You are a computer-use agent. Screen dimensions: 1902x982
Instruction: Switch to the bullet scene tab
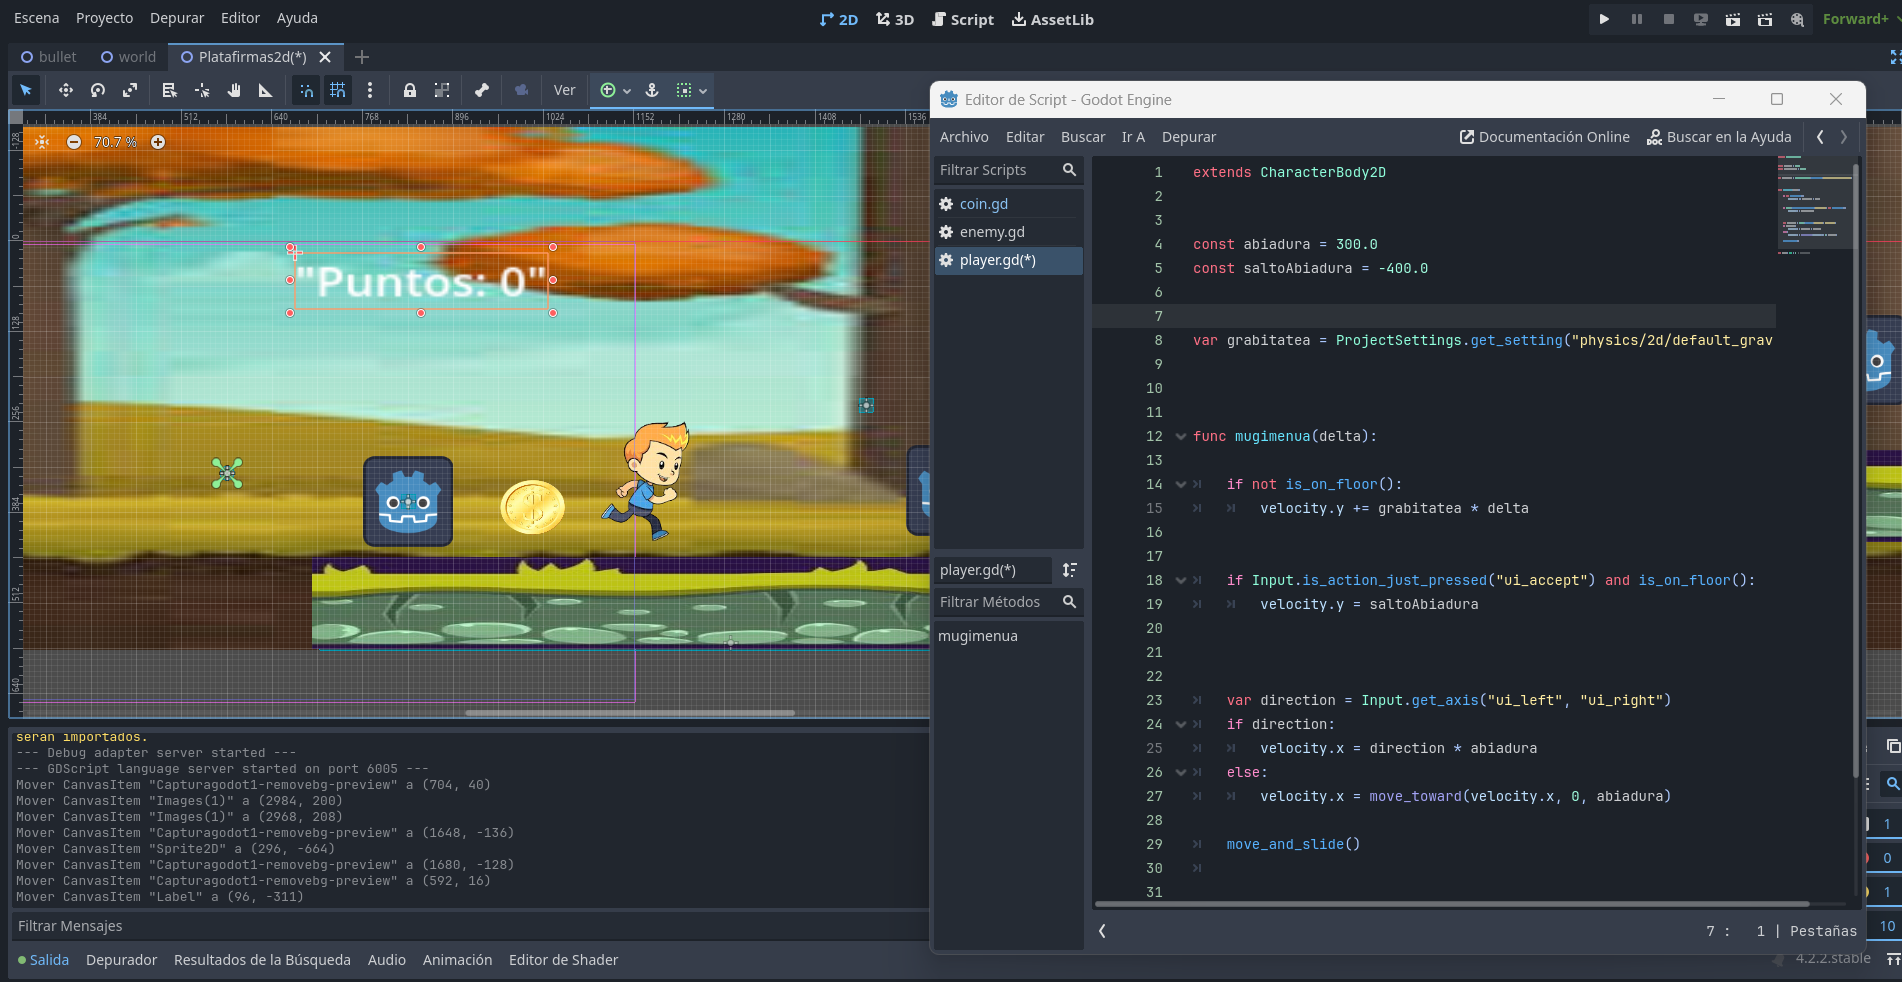point(49,57)
